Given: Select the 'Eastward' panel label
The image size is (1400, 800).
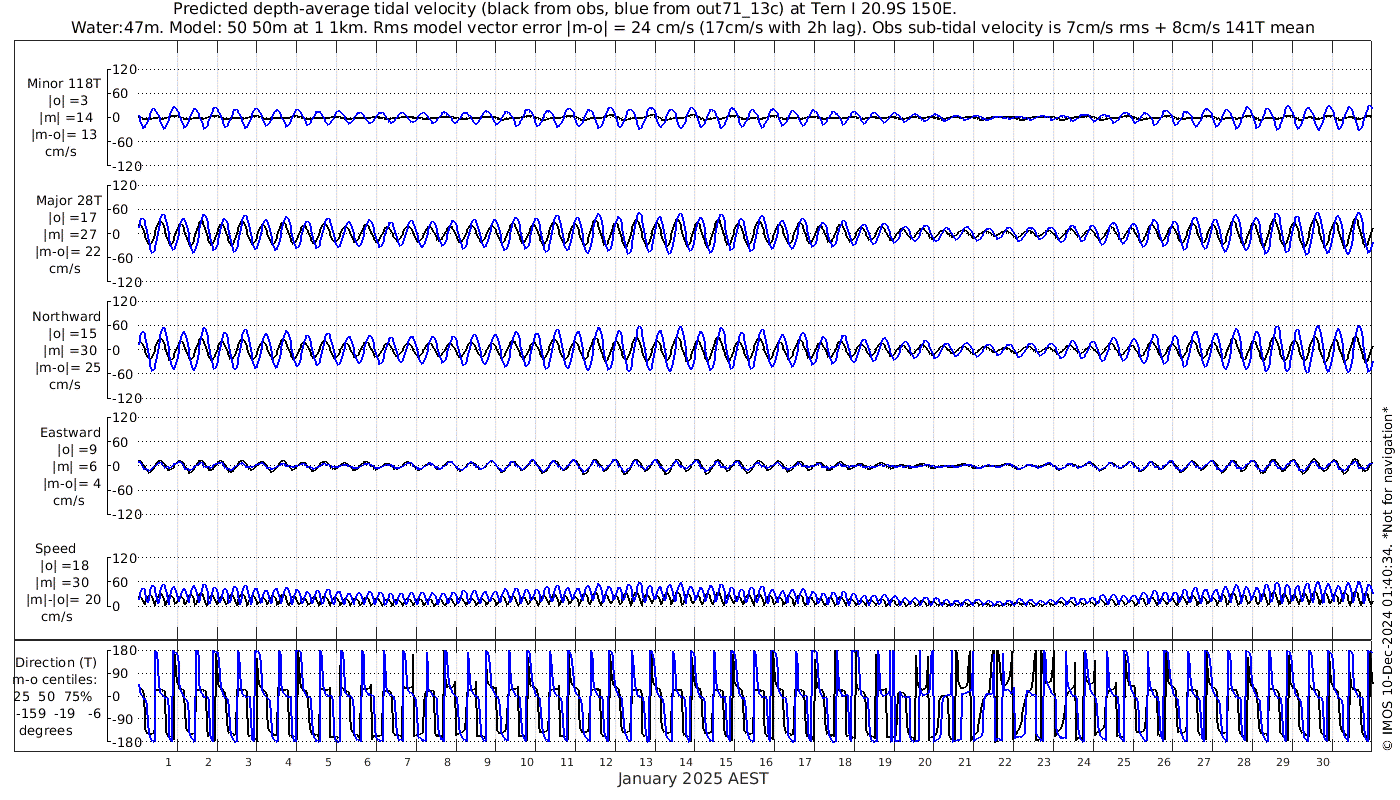Looking at the screenshot, I should click(x=70, y=432).
